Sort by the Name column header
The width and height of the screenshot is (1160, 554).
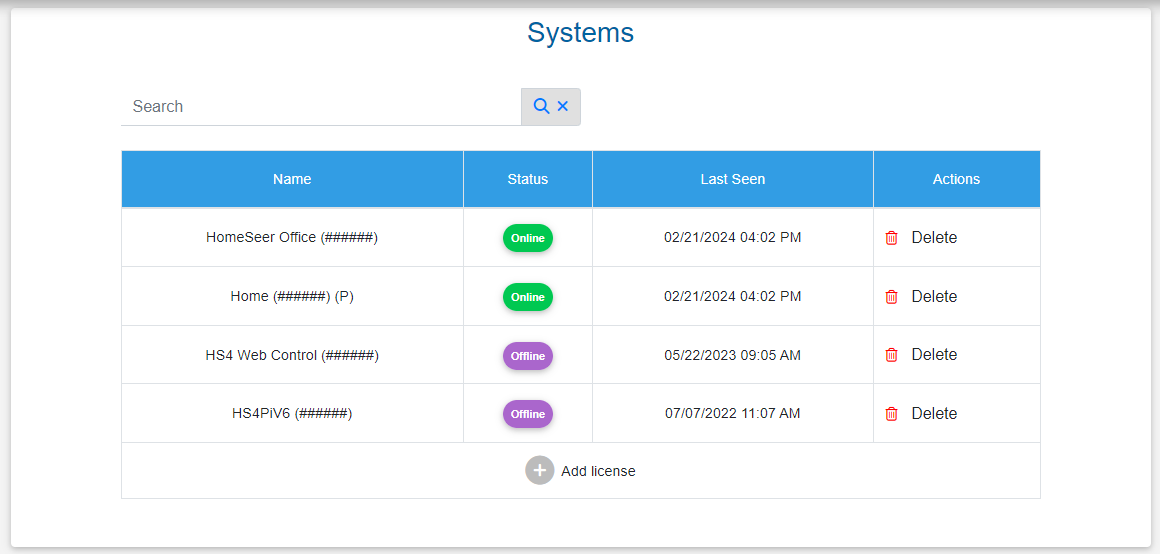292,179
